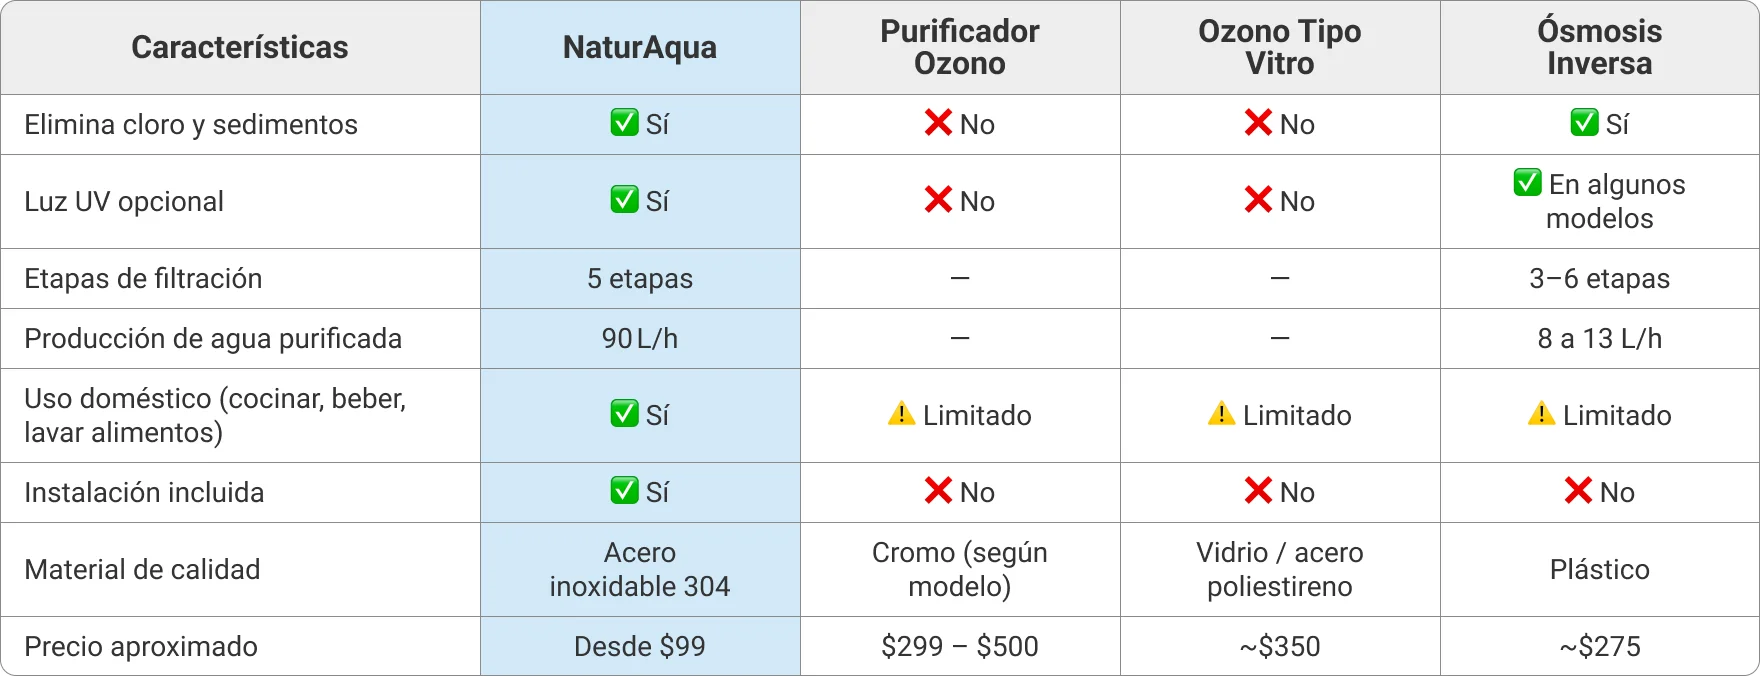This screenshot has height=676, width=1760.
Task: Click red X for Ozono Tipo Vitro UV light
Action: click(x=1258, y=200)
